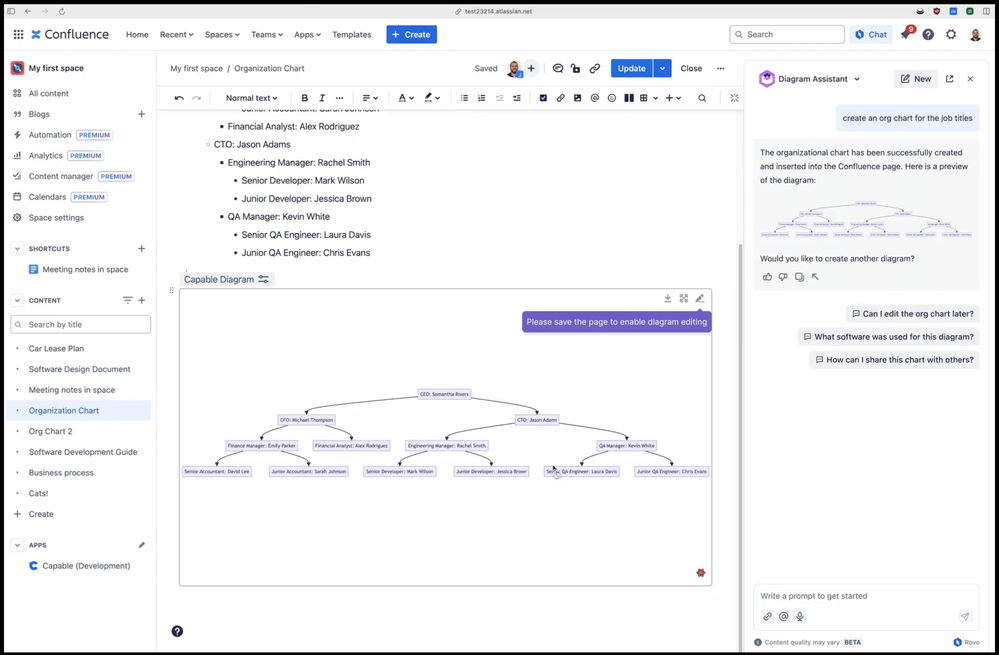The height and width of the screenshot is (655, 999).
Task: Go to Home in top navigation
Action: [137, 34]
